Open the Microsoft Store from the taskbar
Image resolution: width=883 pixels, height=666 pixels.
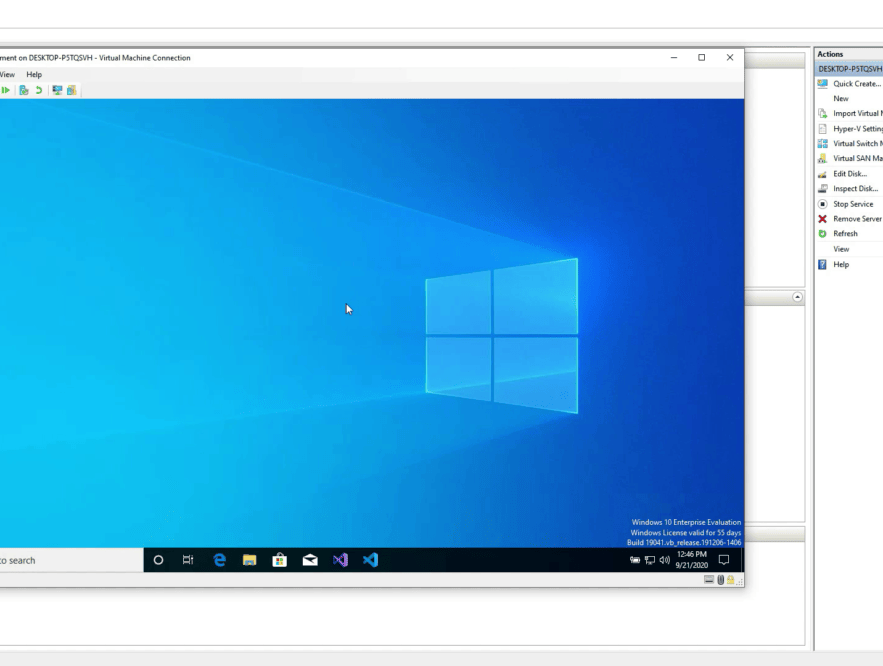pos(280,560)
